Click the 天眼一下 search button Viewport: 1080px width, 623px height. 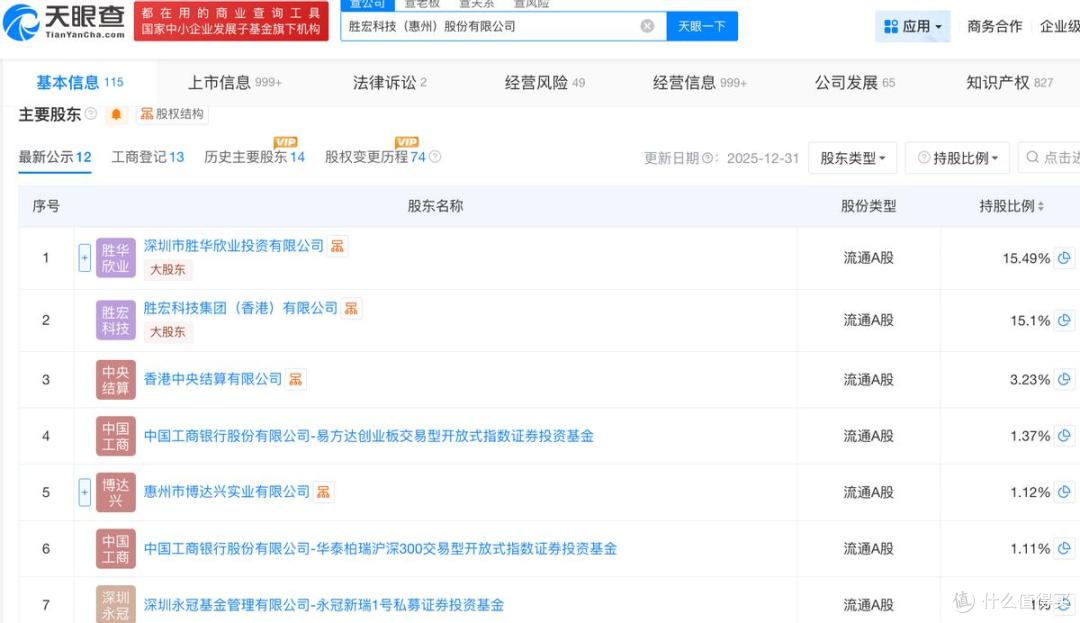coord(702,26)
